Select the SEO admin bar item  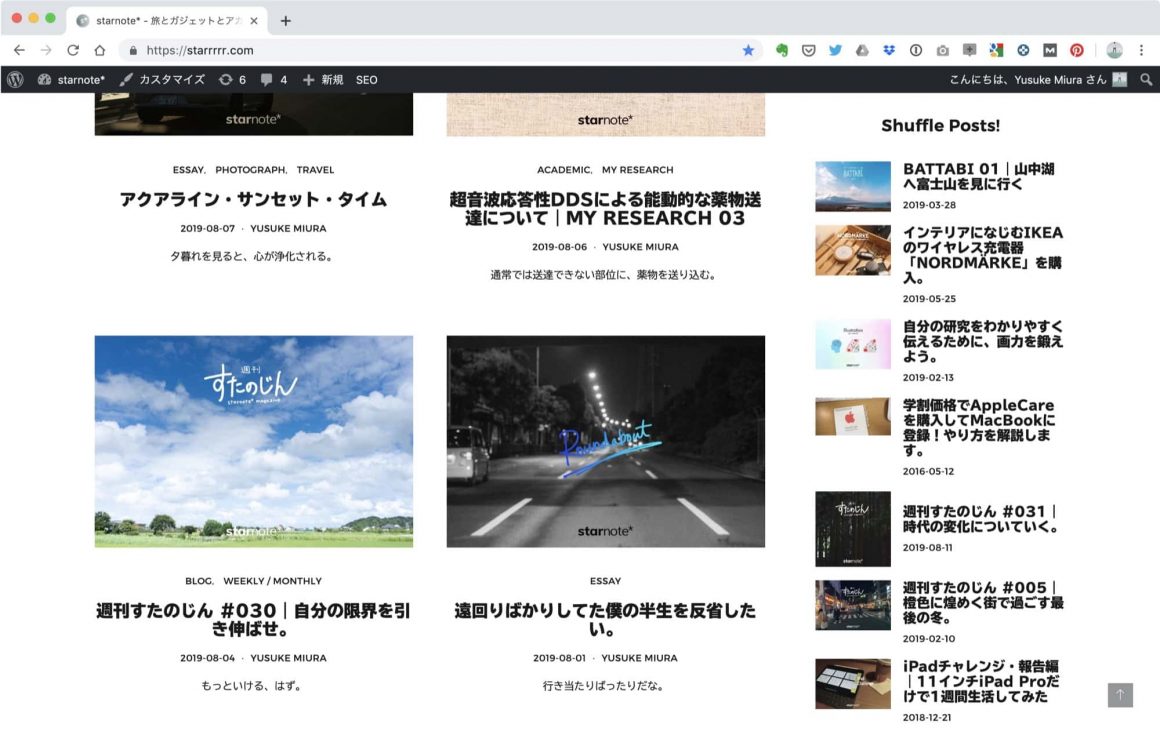pos(367,80)
